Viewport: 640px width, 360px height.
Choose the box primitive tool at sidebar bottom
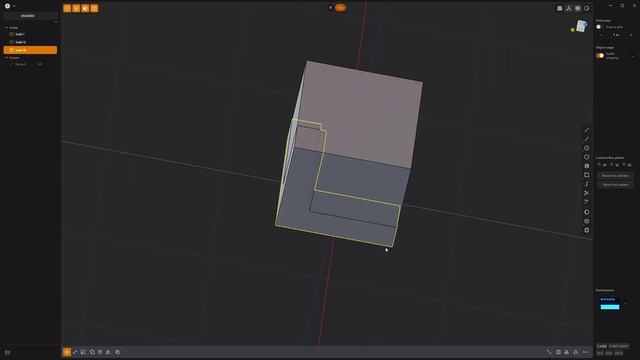pyautogui.click(x=587, y=230)
